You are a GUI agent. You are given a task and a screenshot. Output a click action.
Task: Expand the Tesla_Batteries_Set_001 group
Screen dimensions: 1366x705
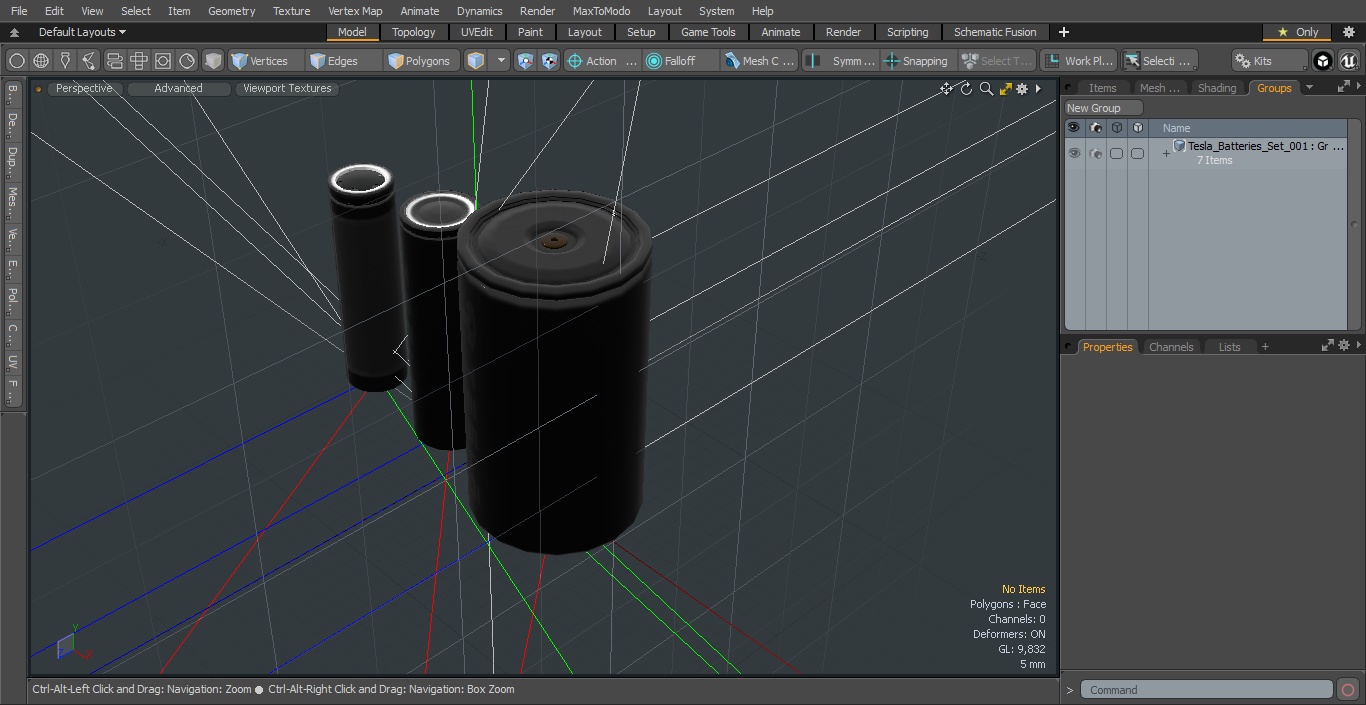pos(1166,154)
